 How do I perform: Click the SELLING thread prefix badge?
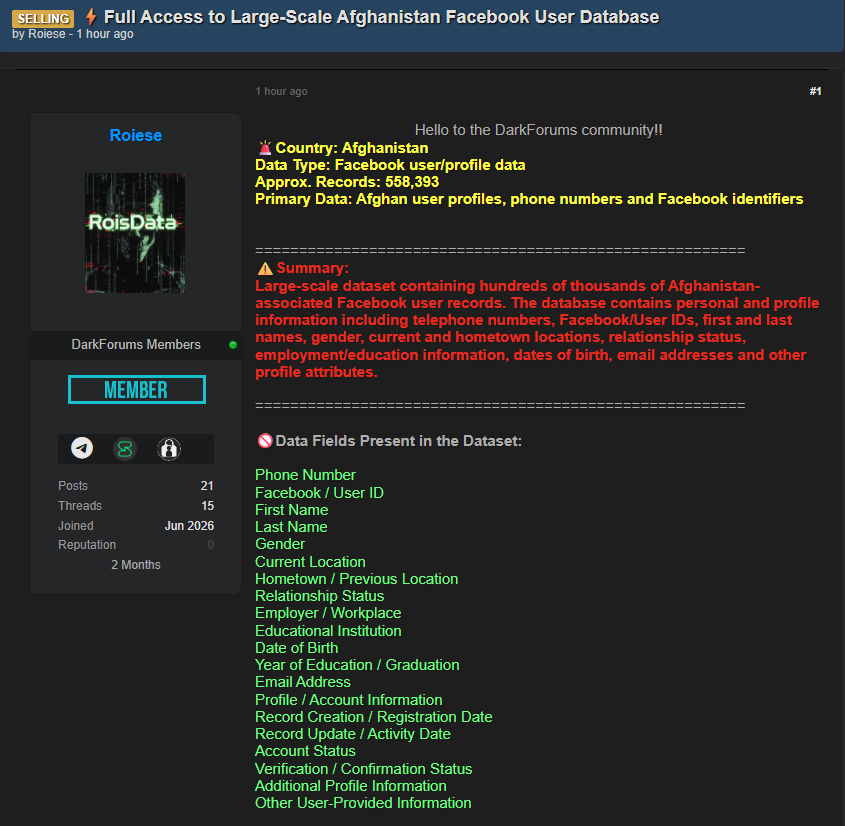pos(43,18)
